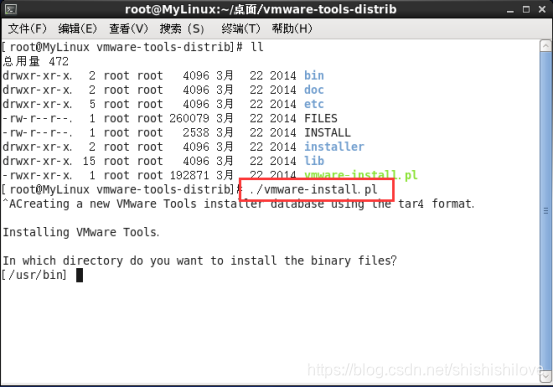Click the 'FILES' file name
The width and height of the screenshot is (554, 388).
tap(321, 118)
